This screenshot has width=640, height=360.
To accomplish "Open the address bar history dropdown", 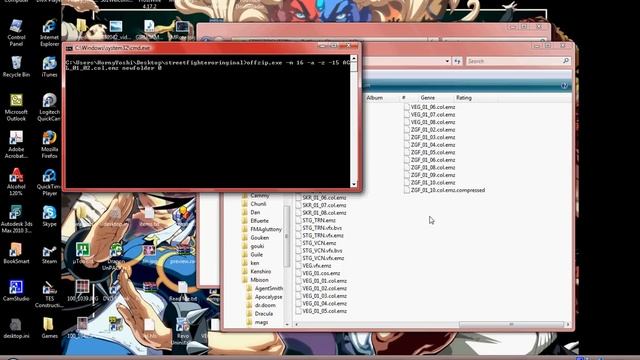I will click(x=447, y=61).
